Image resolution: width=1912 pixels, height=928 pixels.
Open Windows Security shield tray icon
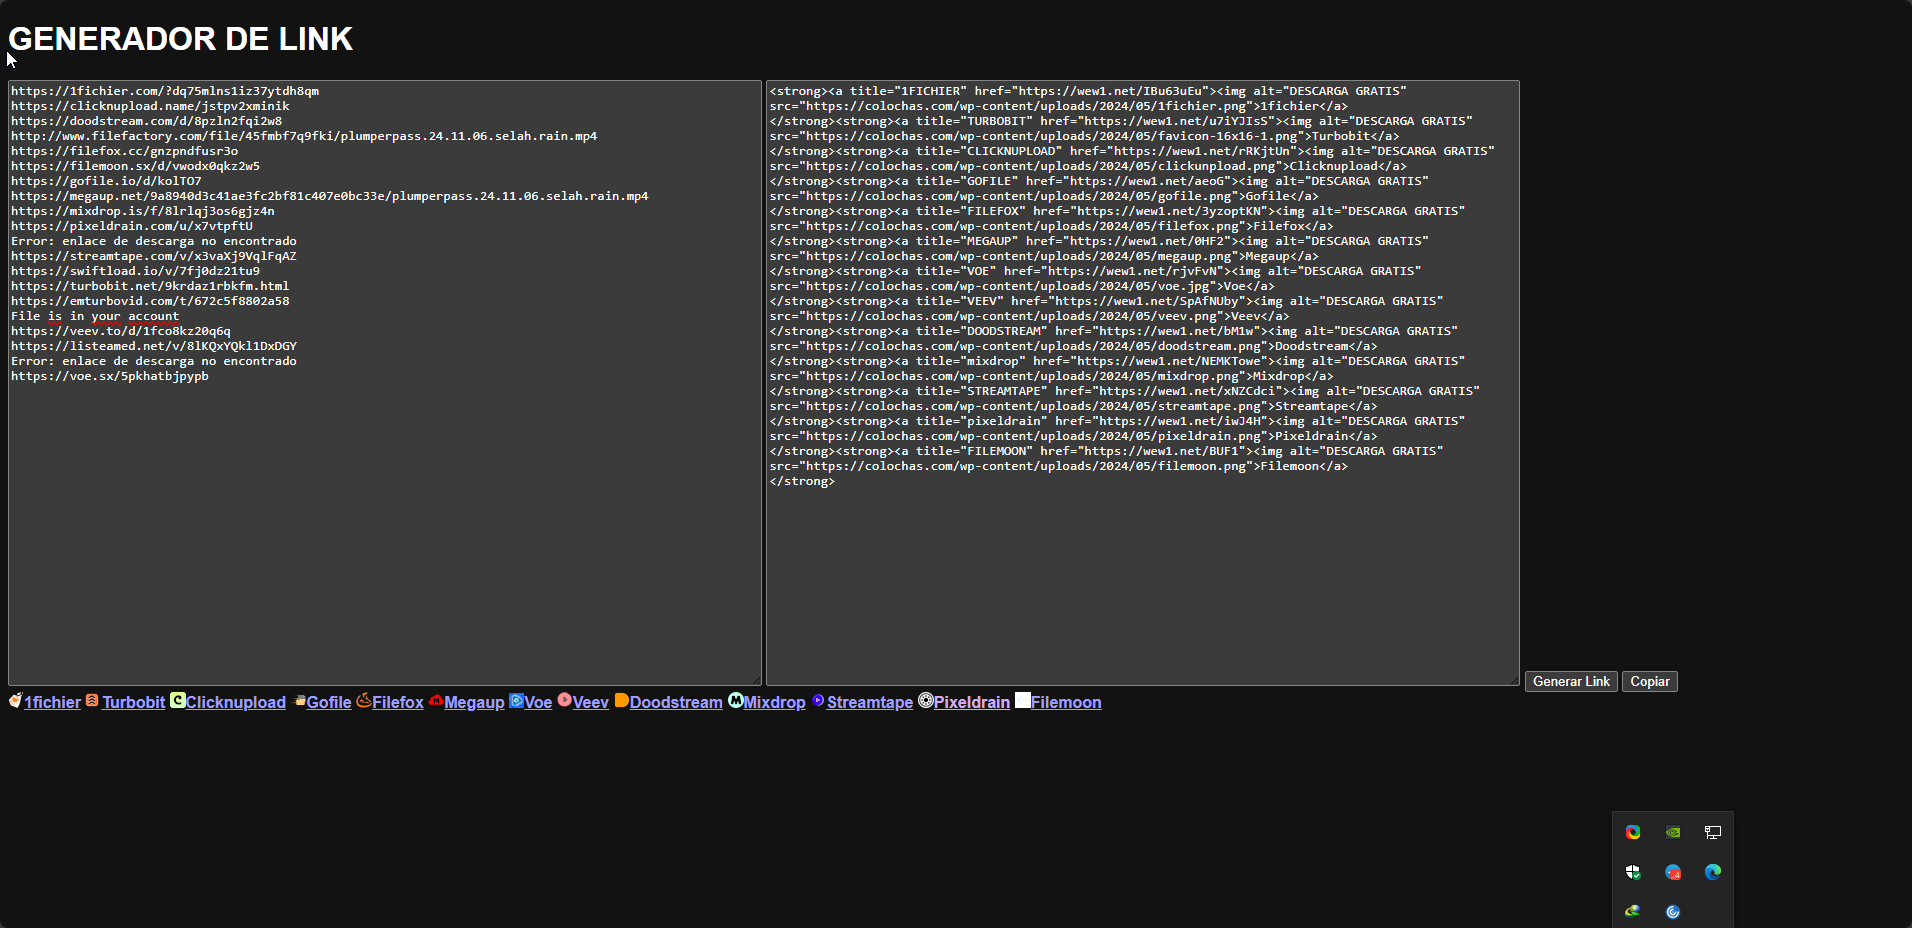tap(1633, 872)
